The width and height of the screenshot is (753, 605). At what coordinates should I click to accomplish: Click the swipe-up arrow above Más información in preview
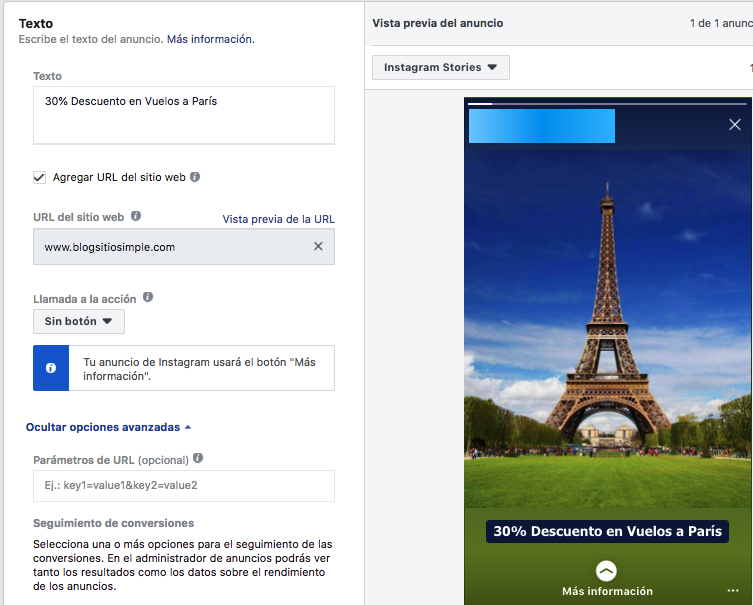pos(606,571)
